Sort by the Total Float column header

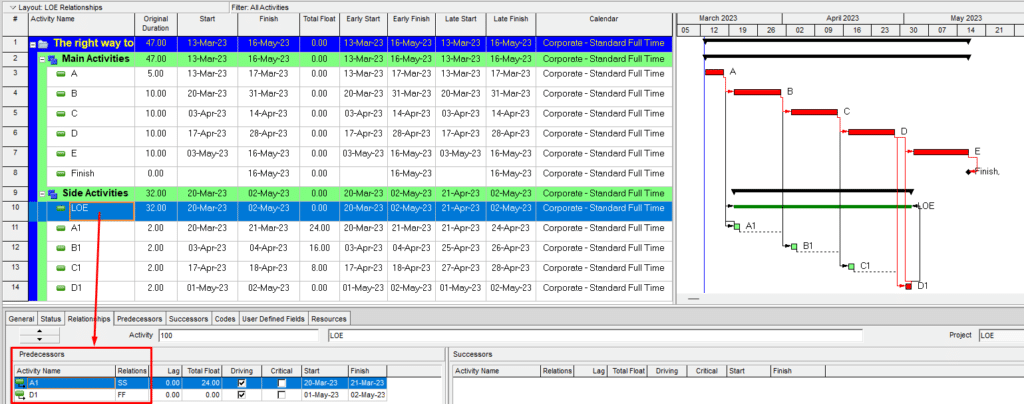coord(318,19)
